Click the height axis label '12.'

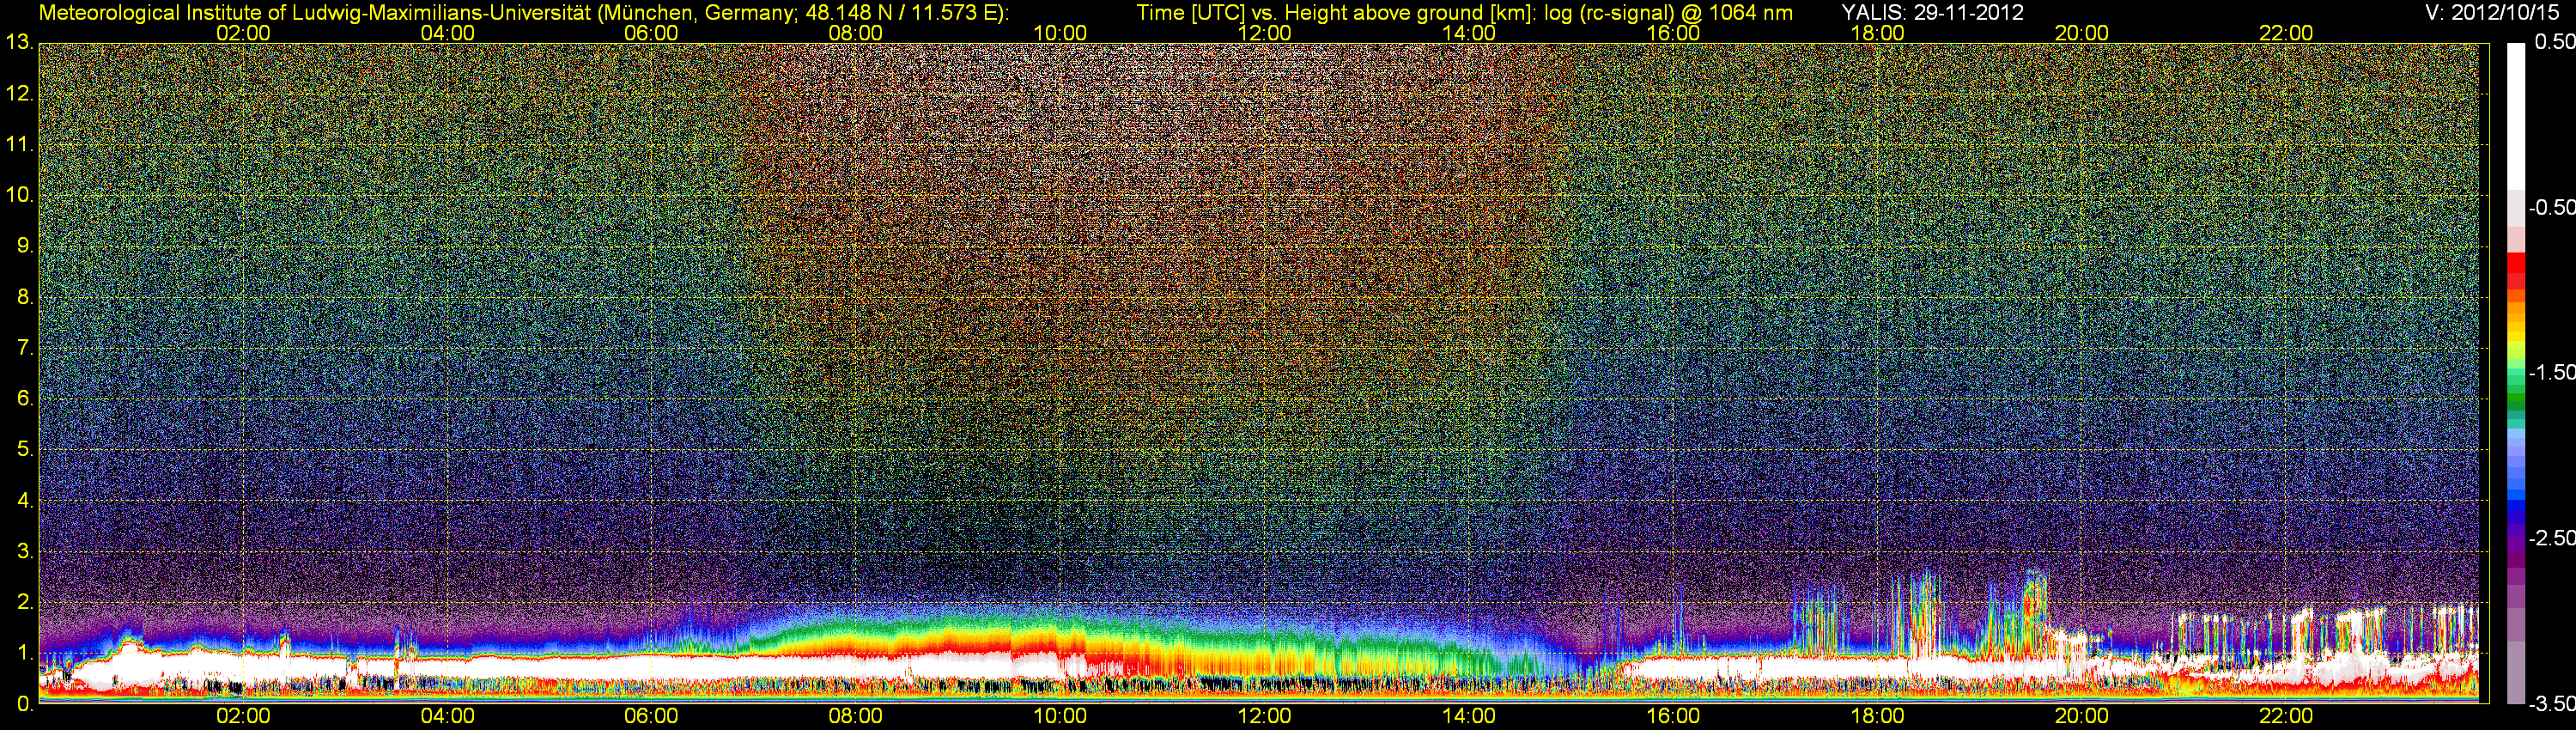19,93
